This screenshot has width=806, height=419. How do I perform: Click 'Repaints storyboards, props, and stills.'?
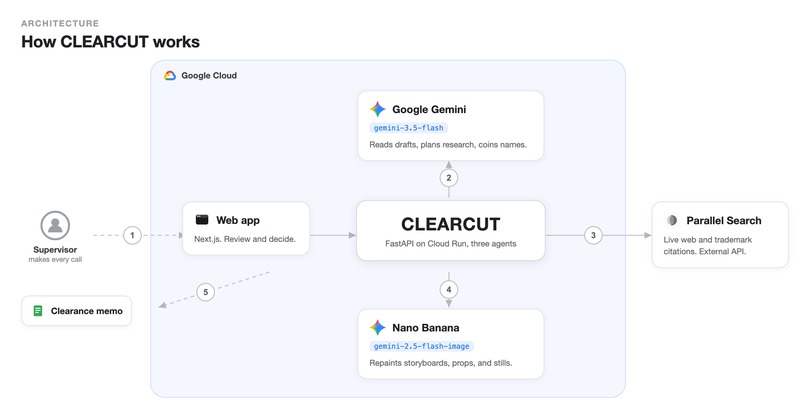(x=441, y=363)
